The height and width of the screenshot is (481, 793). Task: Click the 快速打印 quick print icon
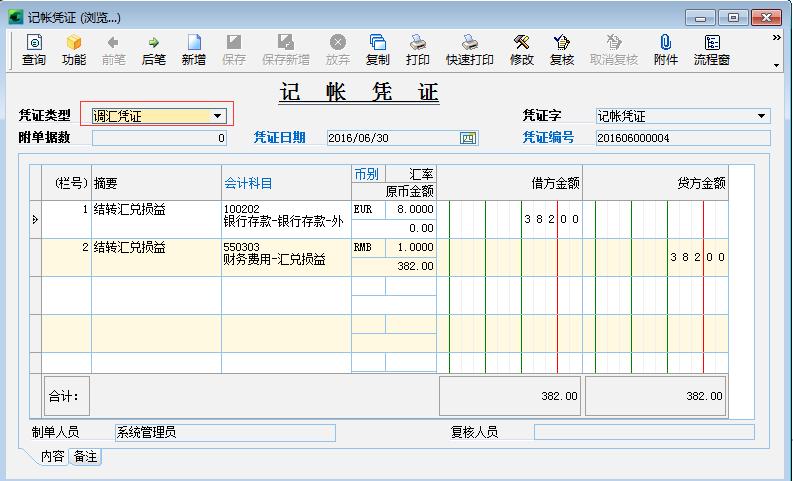coord(470,50)
